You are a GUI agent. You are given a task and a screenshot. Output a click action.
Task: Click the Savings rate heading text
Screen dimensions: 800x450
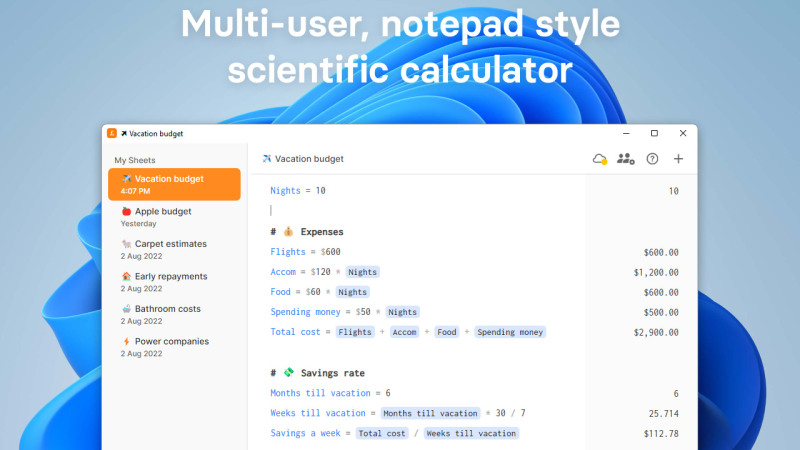(333, 373)
